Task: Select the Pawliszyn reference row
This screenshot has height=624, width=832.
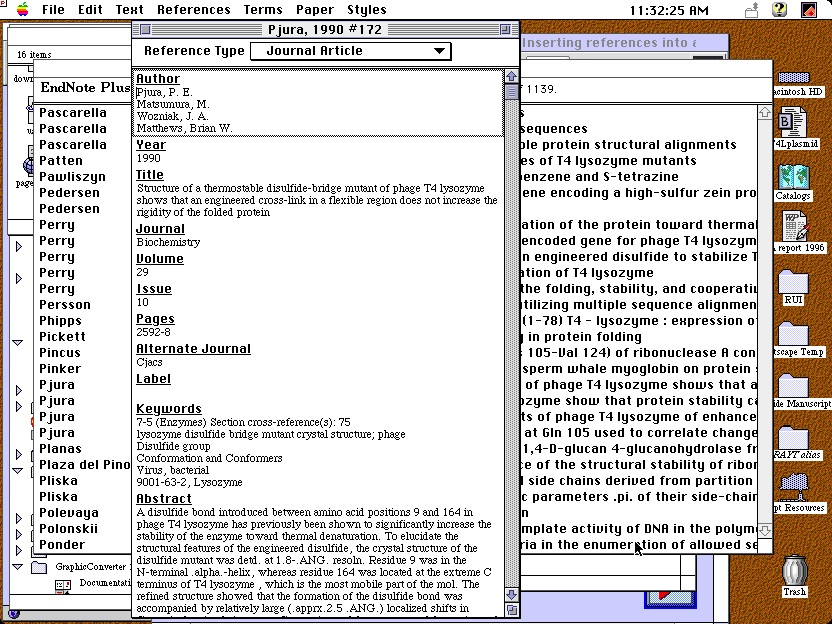Action: tap(72, 177)
